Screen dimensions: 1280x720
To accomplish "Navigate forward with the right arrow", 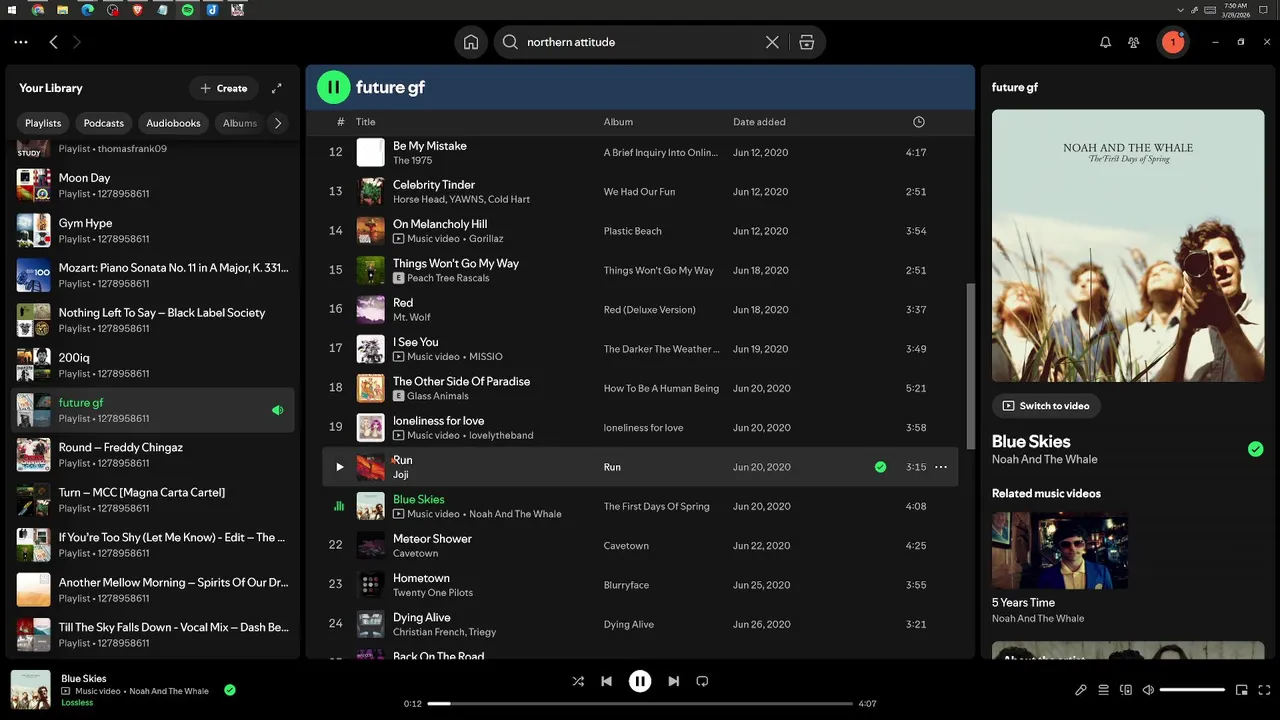I will [77, 42].
